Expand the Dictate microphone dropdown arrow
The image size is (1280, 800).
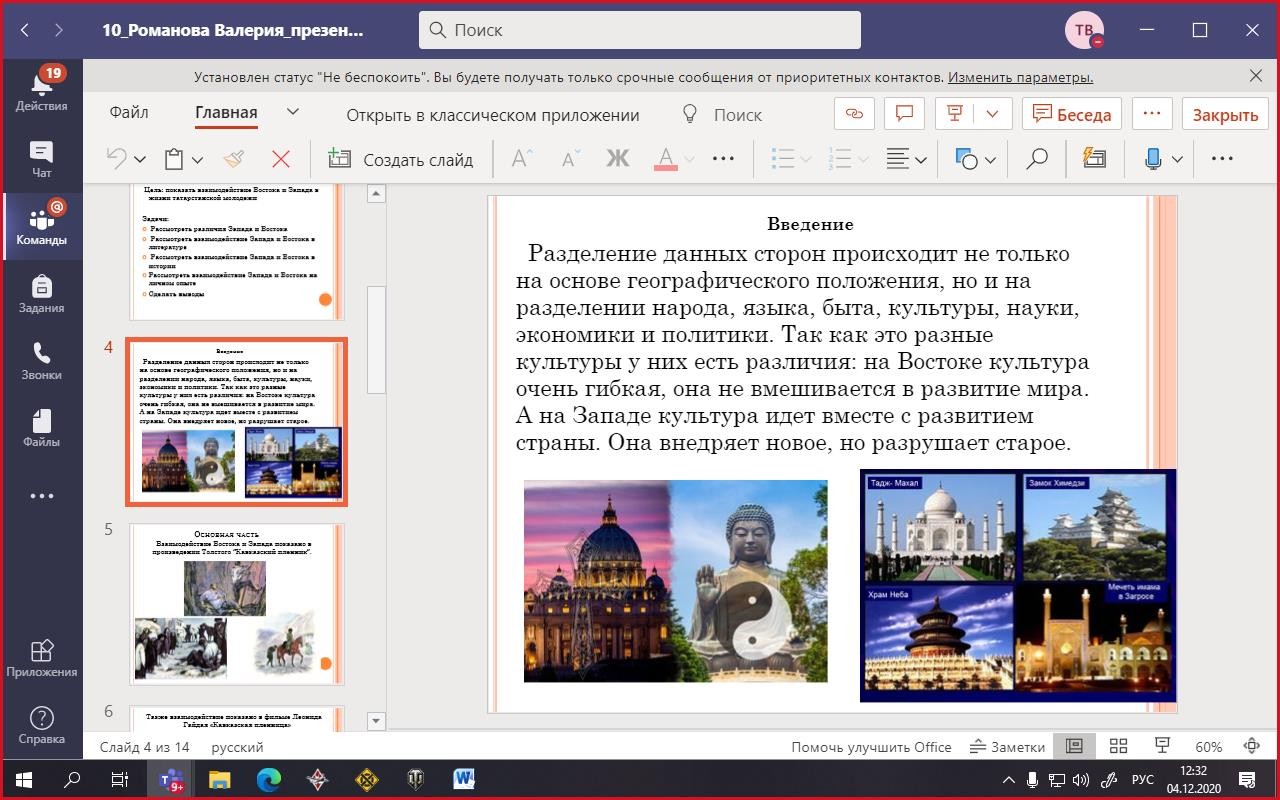click(x=1177, y=159)
